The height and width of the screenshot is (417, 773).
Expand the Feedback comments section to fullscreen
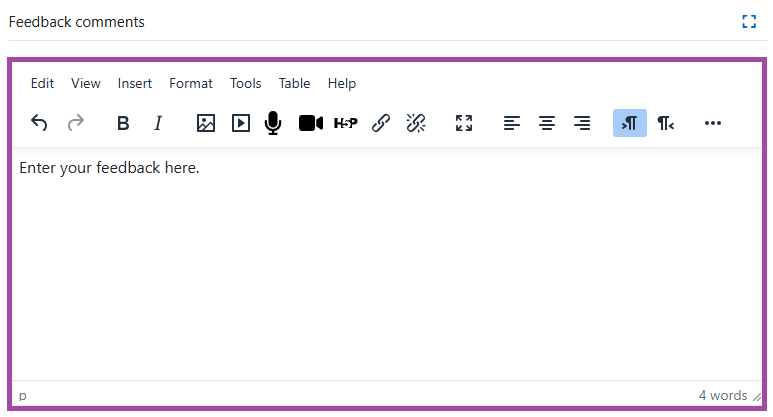(x=749, y=22)
